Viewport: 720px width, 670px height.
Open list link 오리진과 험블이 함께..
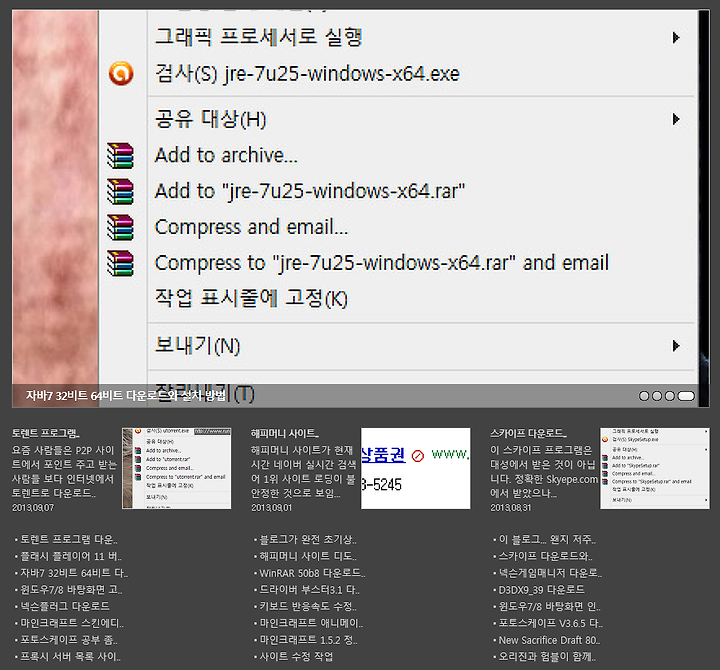pyautogui.click(x=547, y=657)
